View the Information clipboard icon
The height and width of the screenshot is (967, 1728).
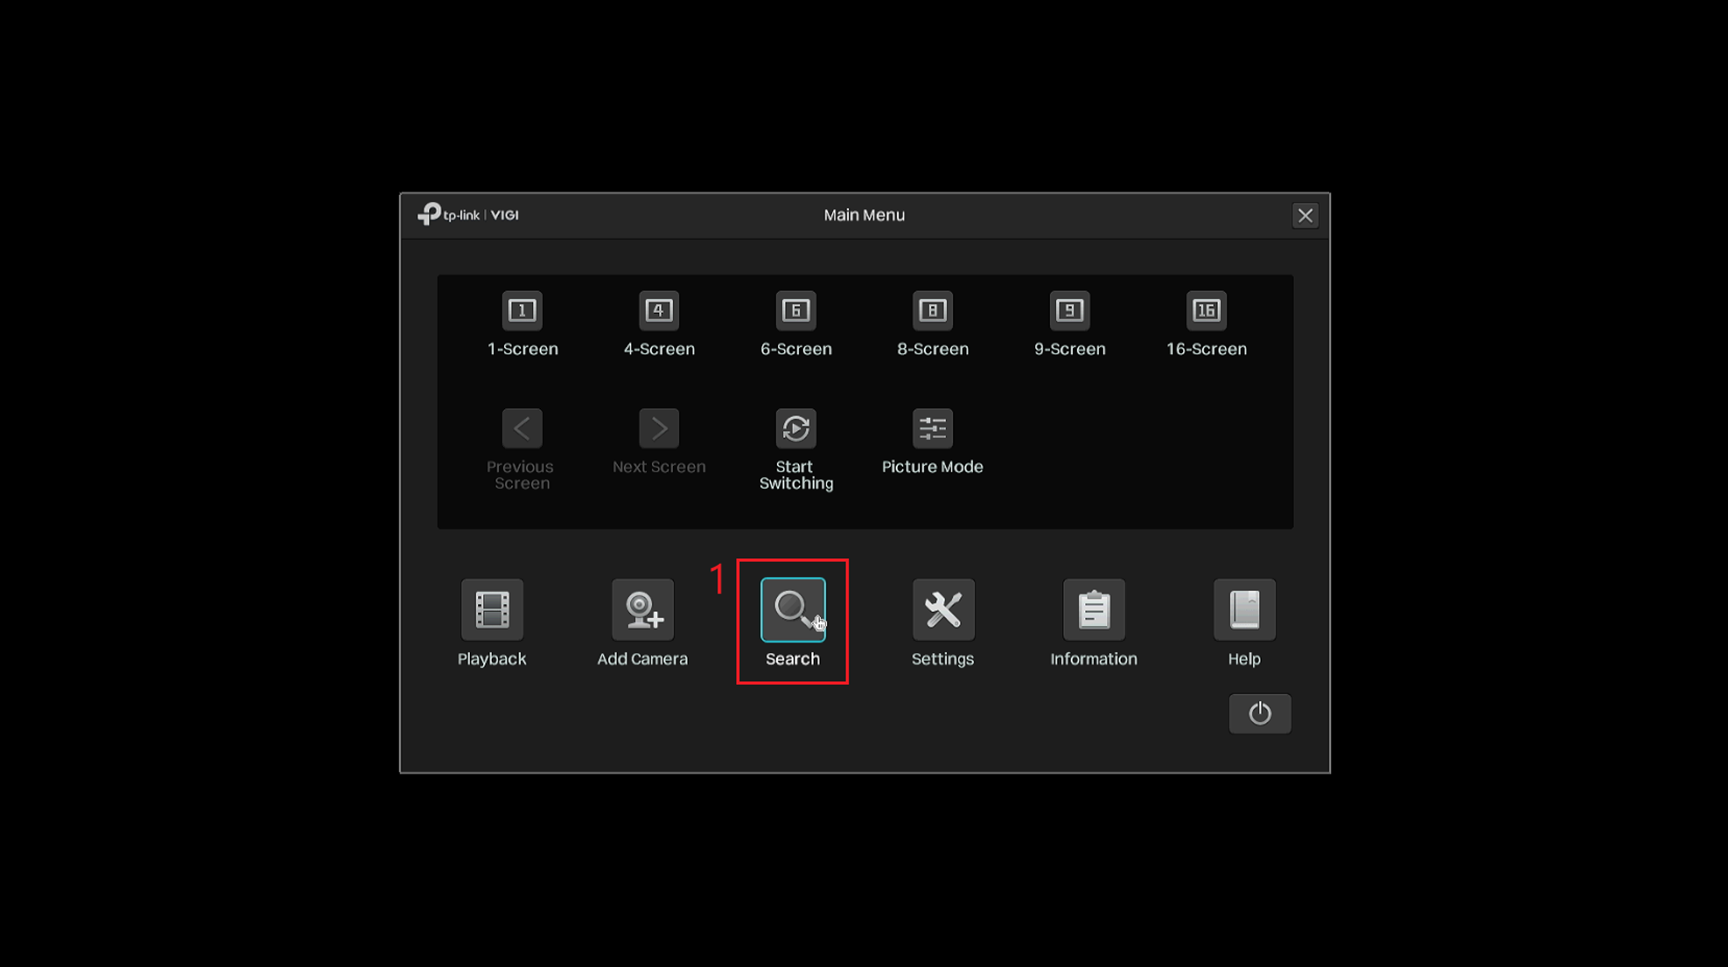click(1094, 610)
